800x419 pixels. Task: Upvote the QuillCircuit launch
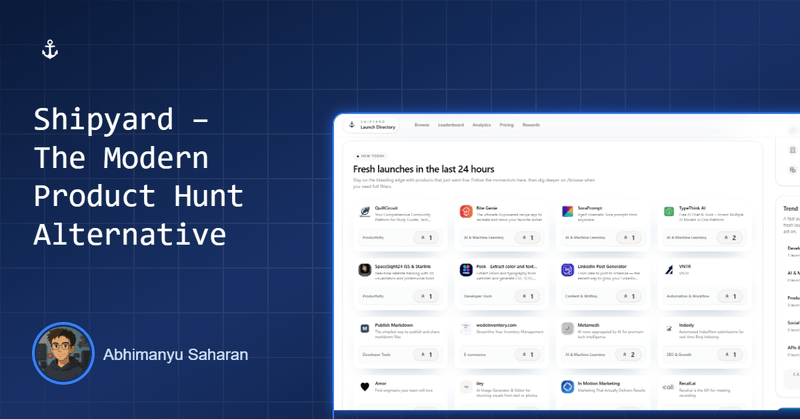pyautogui.click(x=426, y=237)
